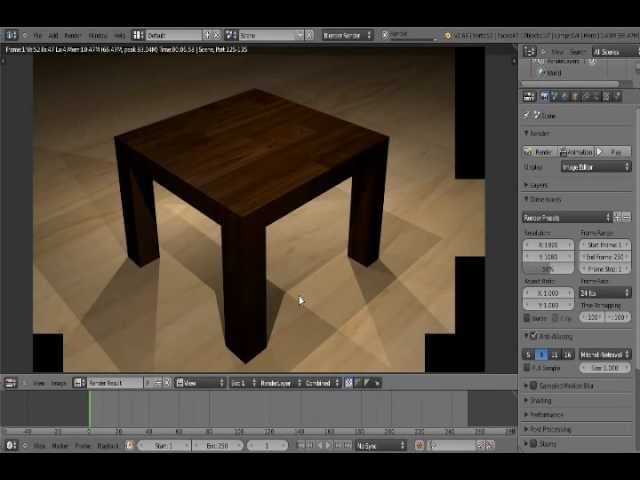Viewport: 640px width, 480px height.
Task: Toggle the Full Sample checkbox
Action: click(527, 368)
